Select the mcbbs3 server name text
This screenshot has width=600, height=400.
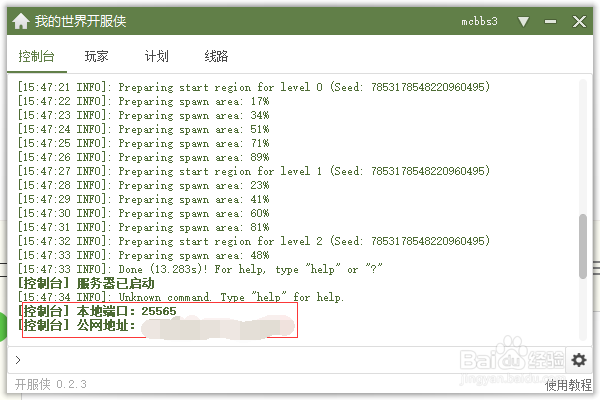(479, 21)
